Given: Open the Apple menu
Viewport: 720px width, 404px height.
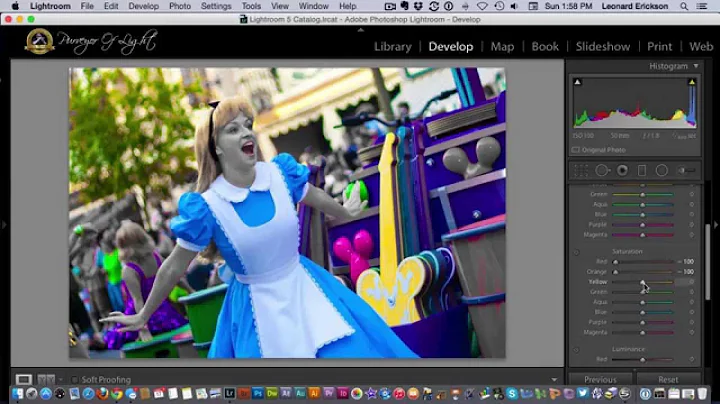Looking at the screenshot, I should click(15, 6).
